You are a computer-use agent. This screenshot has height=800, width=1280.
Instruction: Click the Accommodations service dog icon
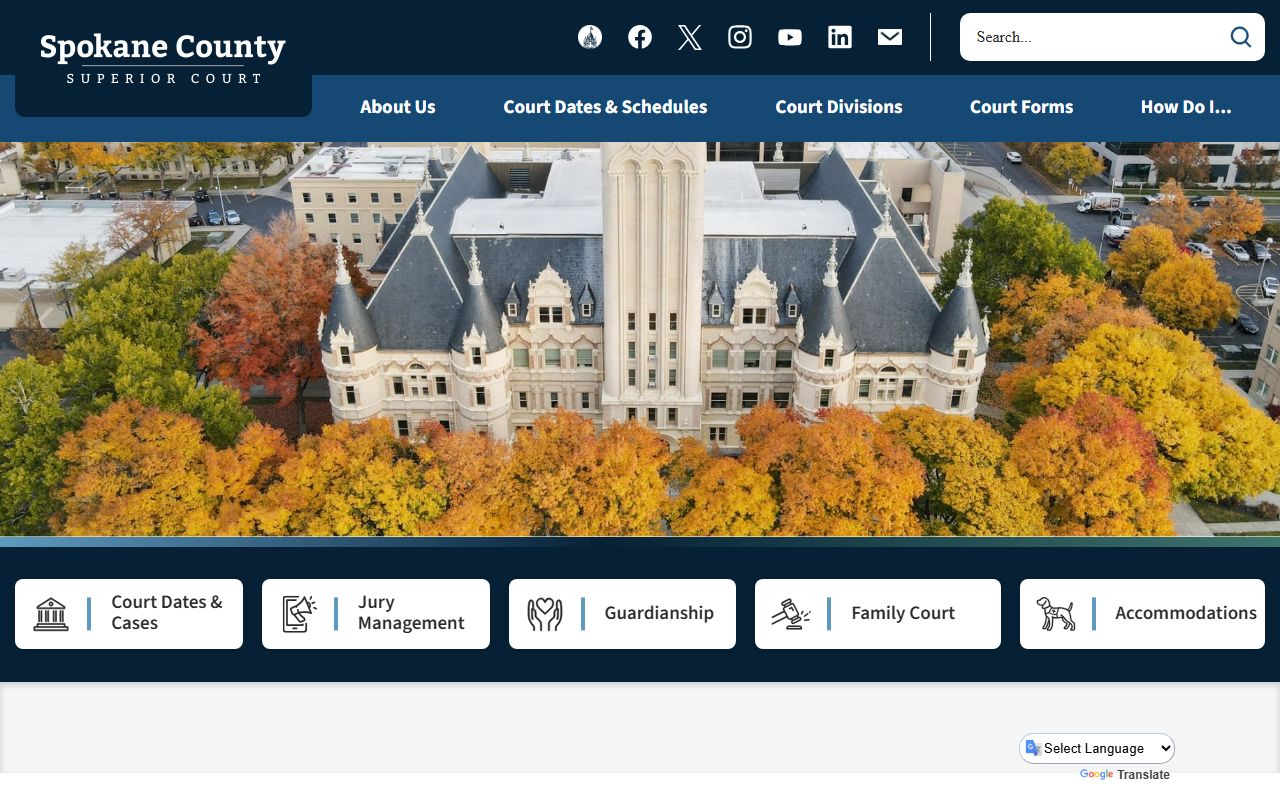coord(1056,614)
